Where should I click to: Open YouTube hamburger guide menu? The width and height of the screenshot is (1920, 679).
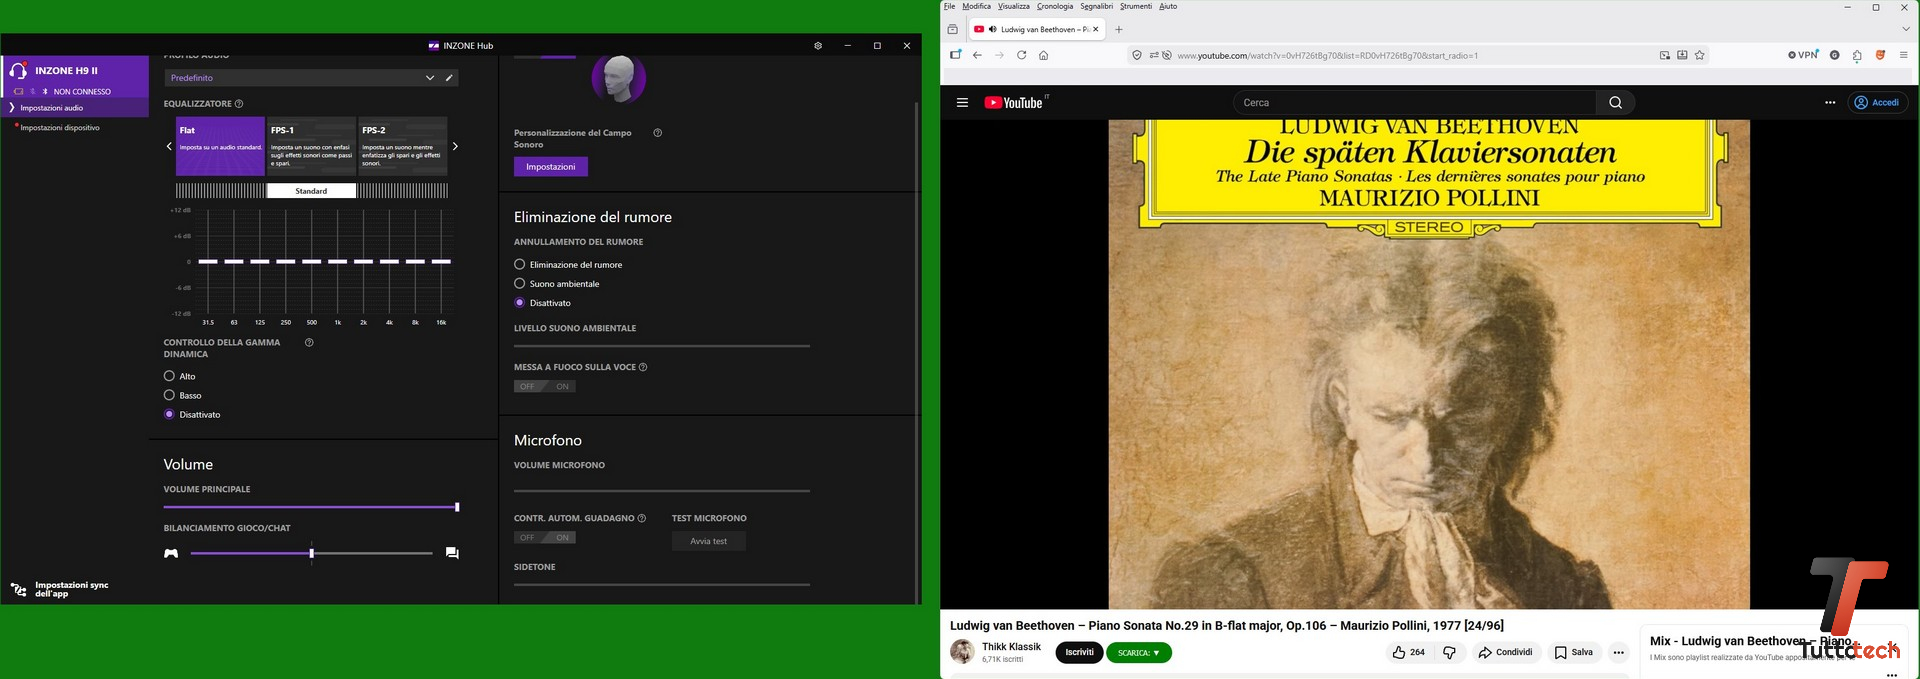[962, 103]
